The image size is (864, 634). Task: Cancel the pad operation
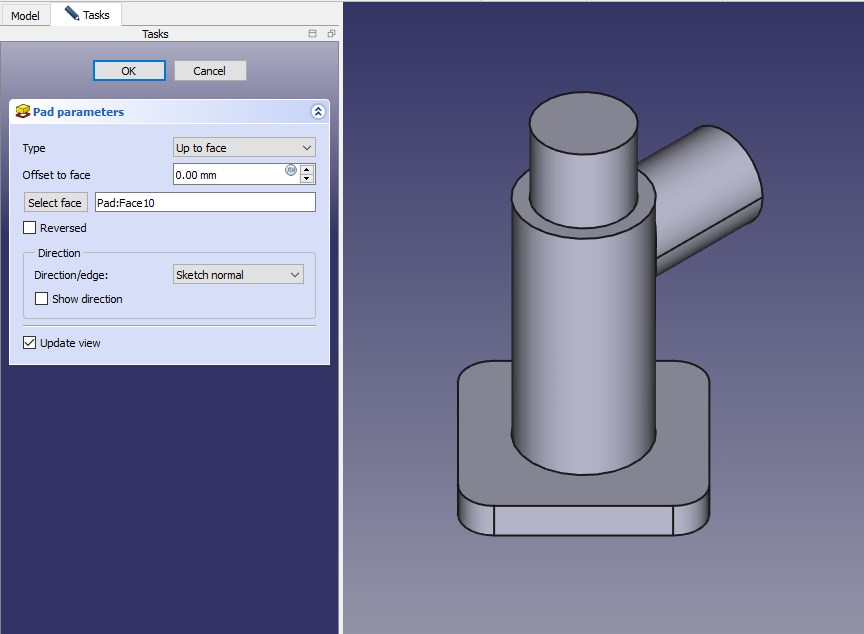[x=210, y=71]
